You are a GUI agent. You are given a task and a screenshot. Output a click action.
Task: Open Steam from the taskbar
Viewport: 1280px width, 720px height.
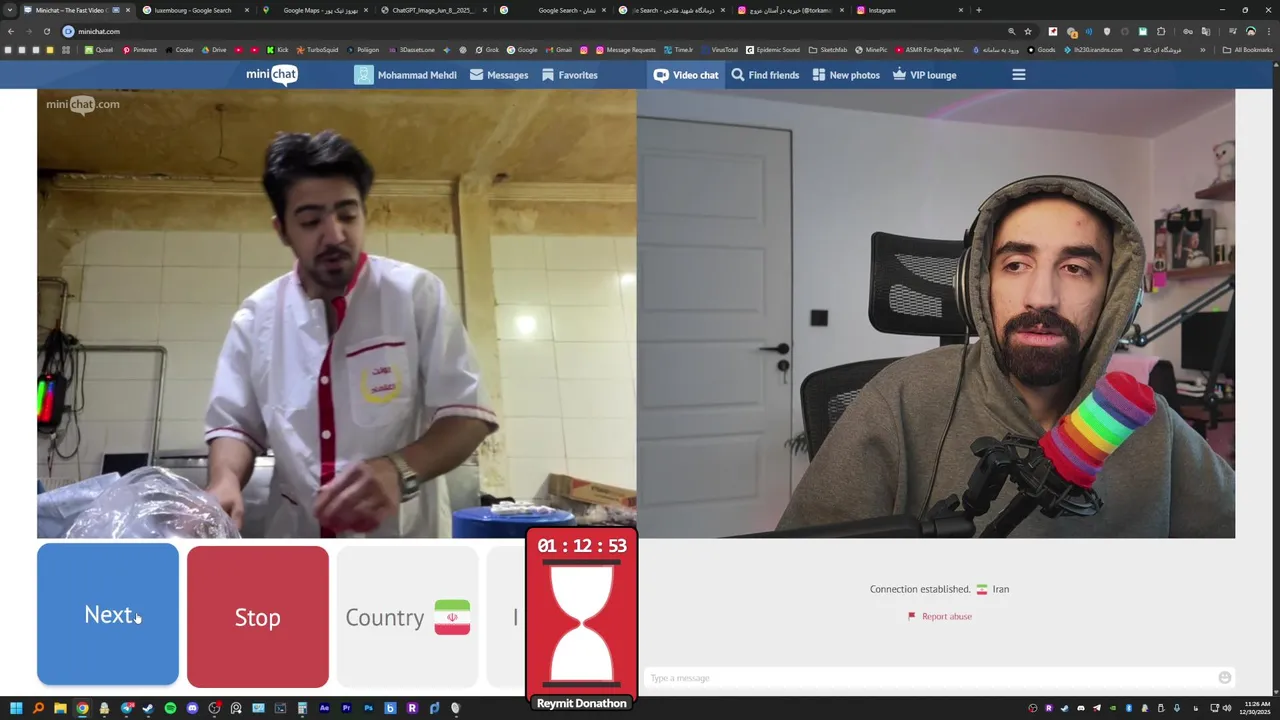[148, 708]
